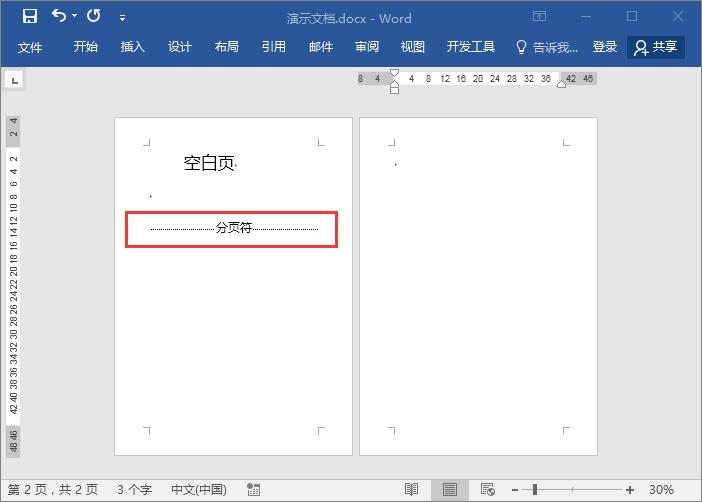Close the Word window
Image resolution: width=702 pixels, height=502 pixels.
tap(678, 17)
